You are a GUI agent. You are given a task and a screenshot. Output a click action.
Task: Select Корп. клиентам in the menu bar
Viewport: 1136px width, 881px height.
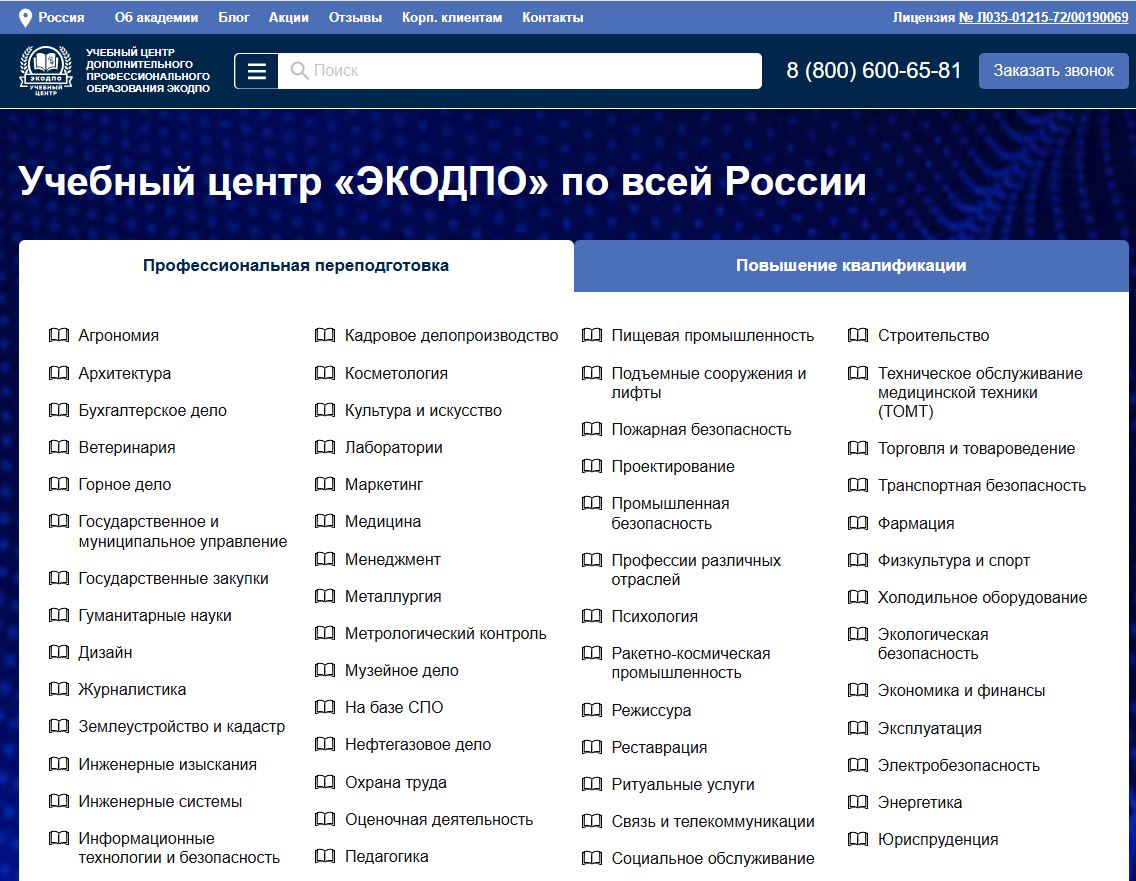click(x=451, y=16)
